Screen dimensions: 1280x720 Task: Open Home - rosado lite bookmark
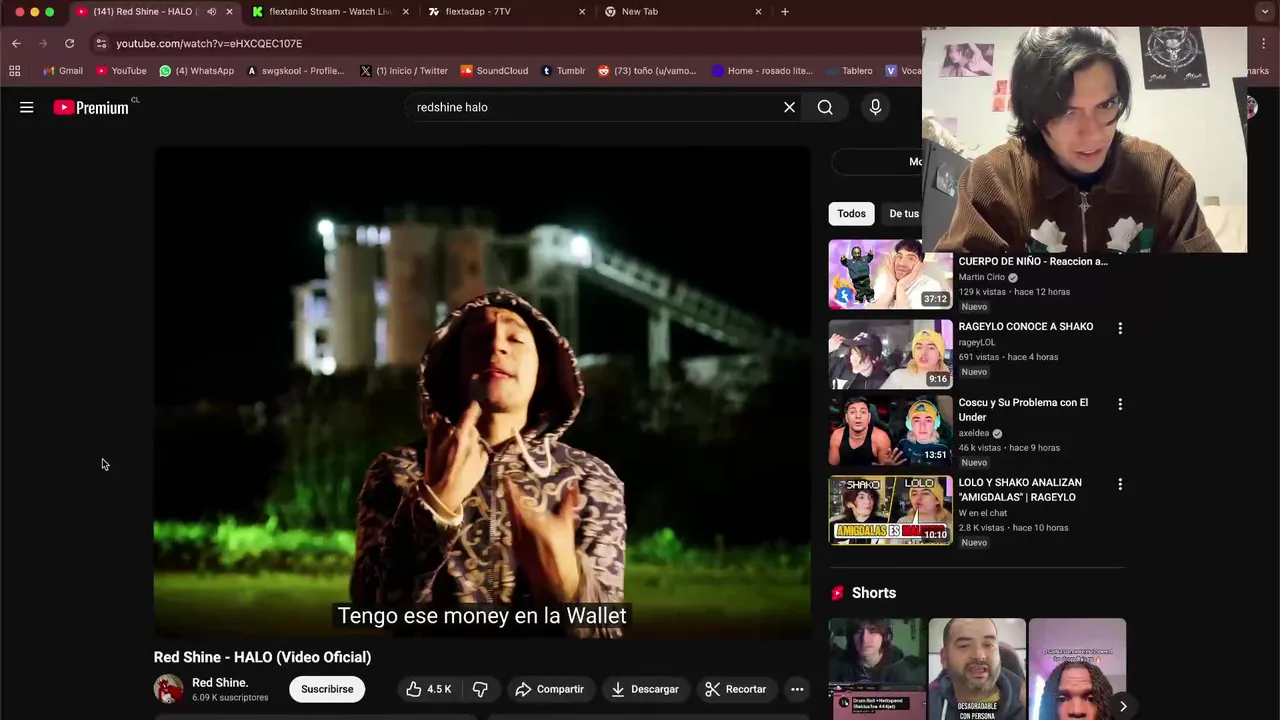click(762, 71)
